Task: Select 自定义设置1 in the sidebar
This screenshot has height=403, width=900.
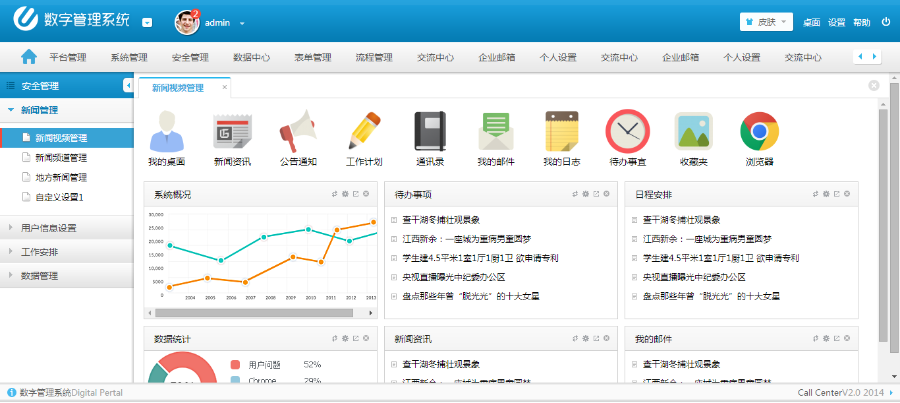Action: (x=60, y=197)
